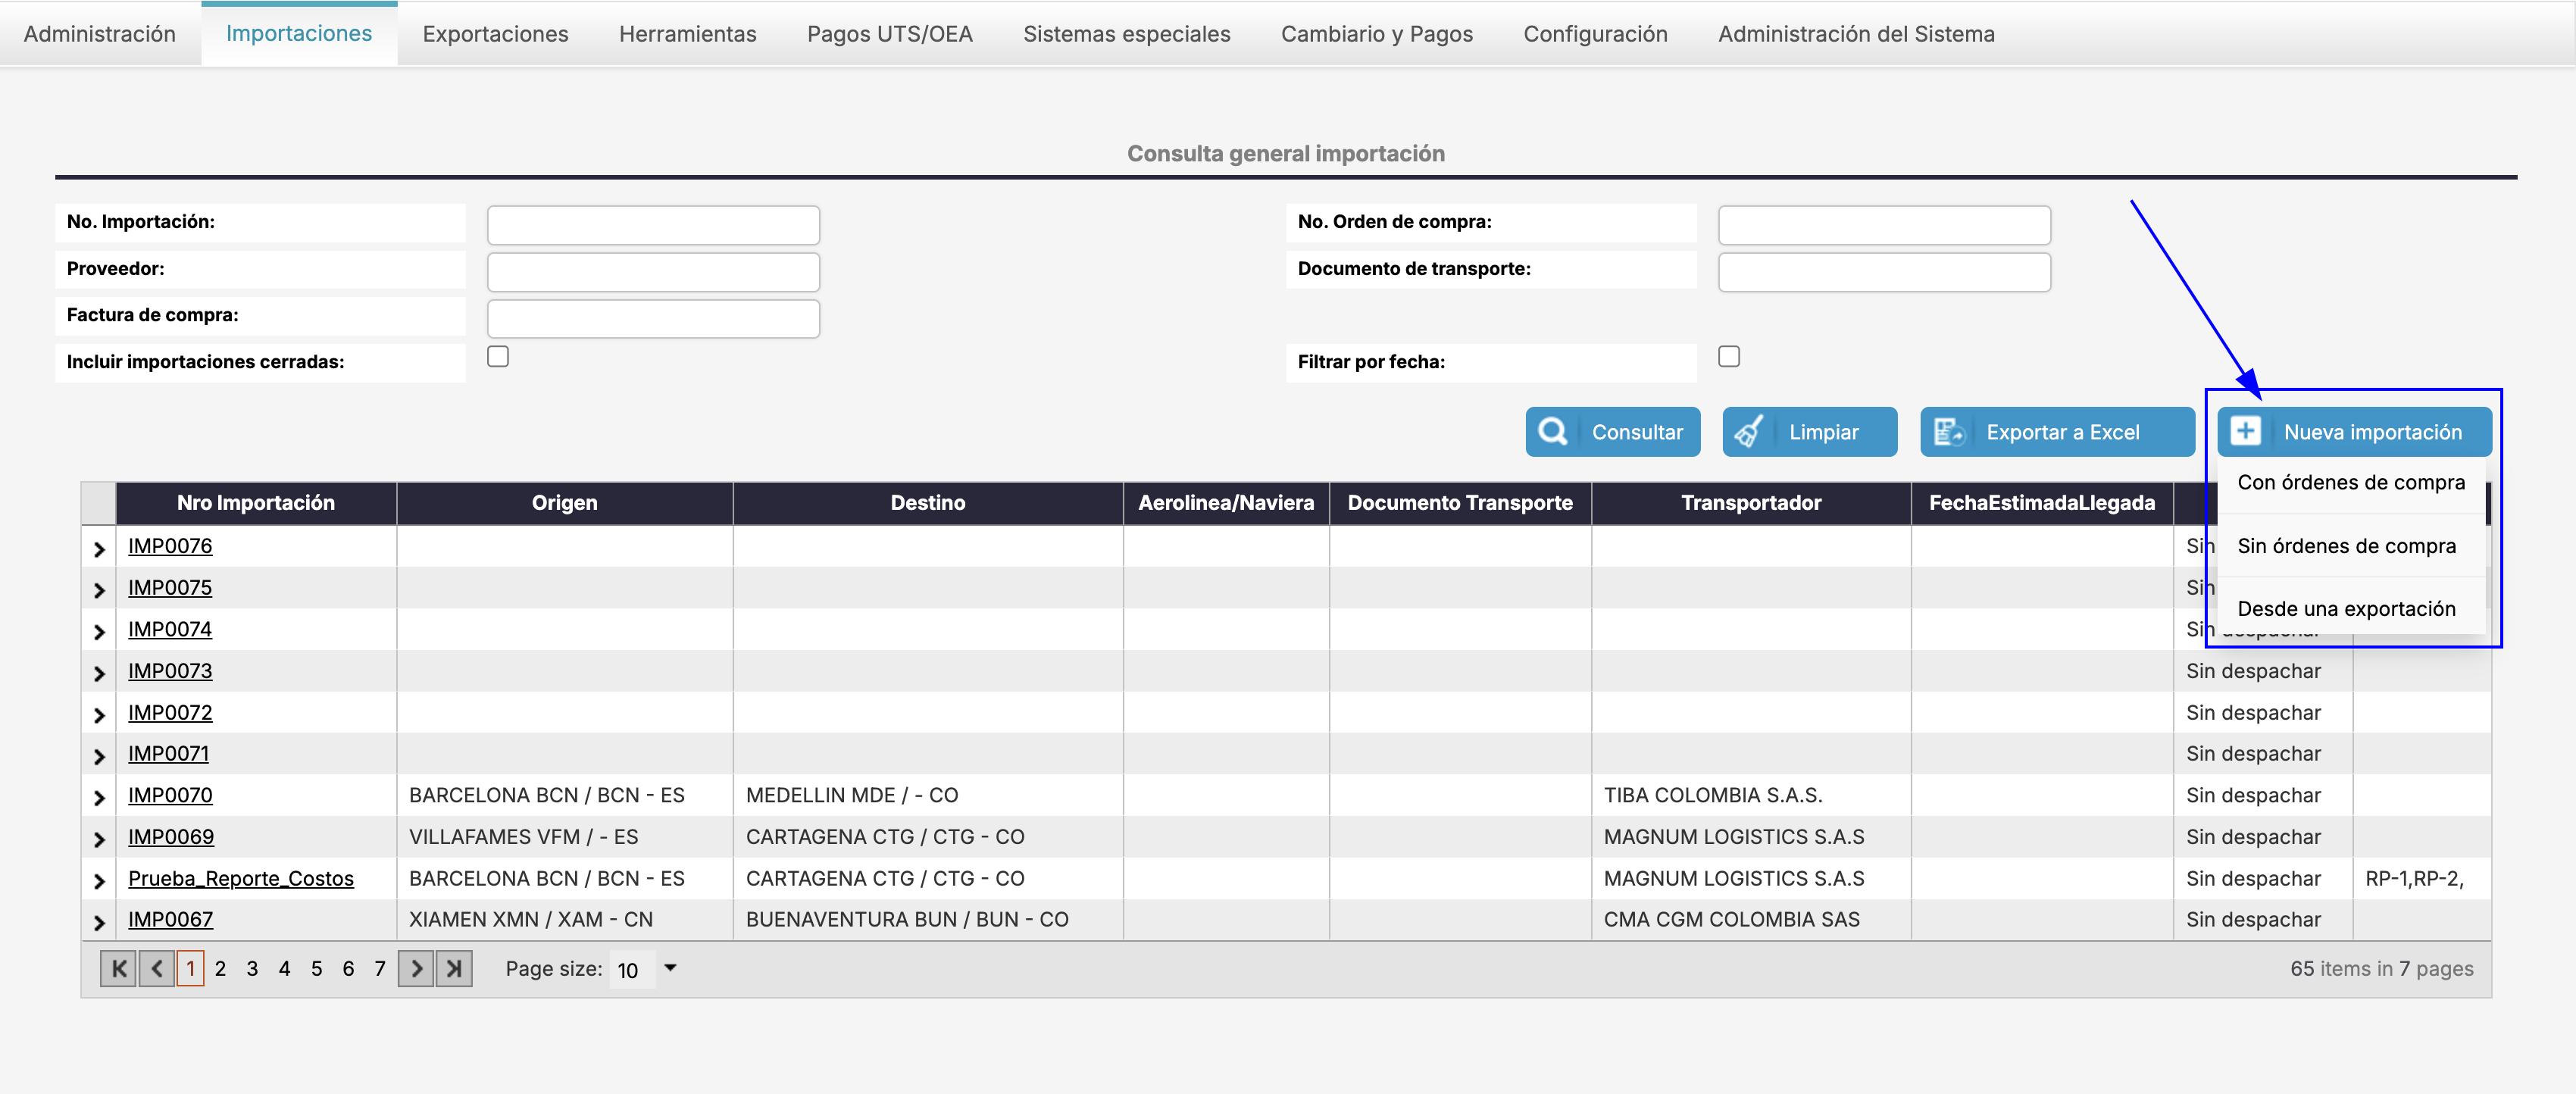Jump to last page of results
Image resolution: width=2576 pixels, height=1094 pixels.
[454, 968]
